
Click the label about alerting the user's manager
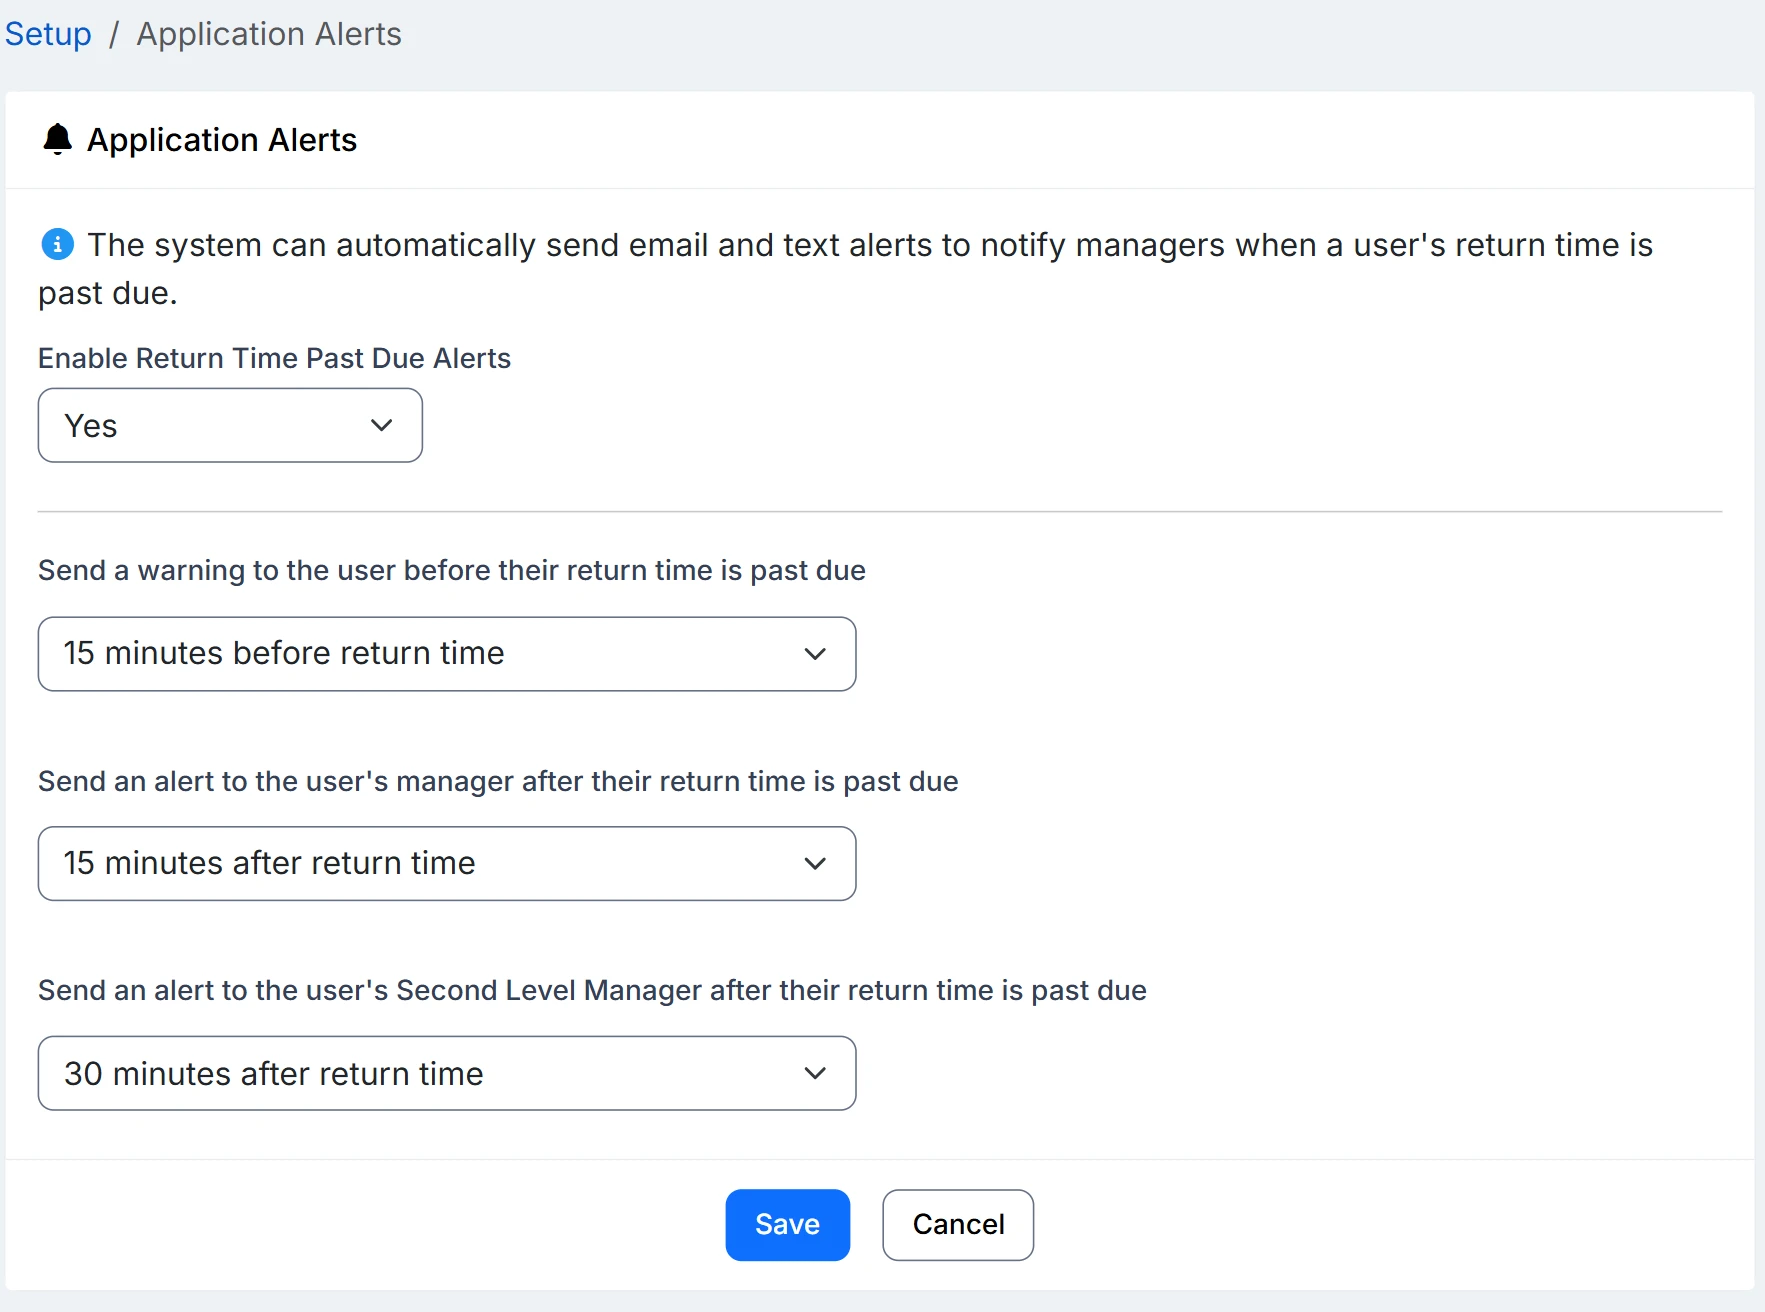pyautogui.click(x=498, y=781)
